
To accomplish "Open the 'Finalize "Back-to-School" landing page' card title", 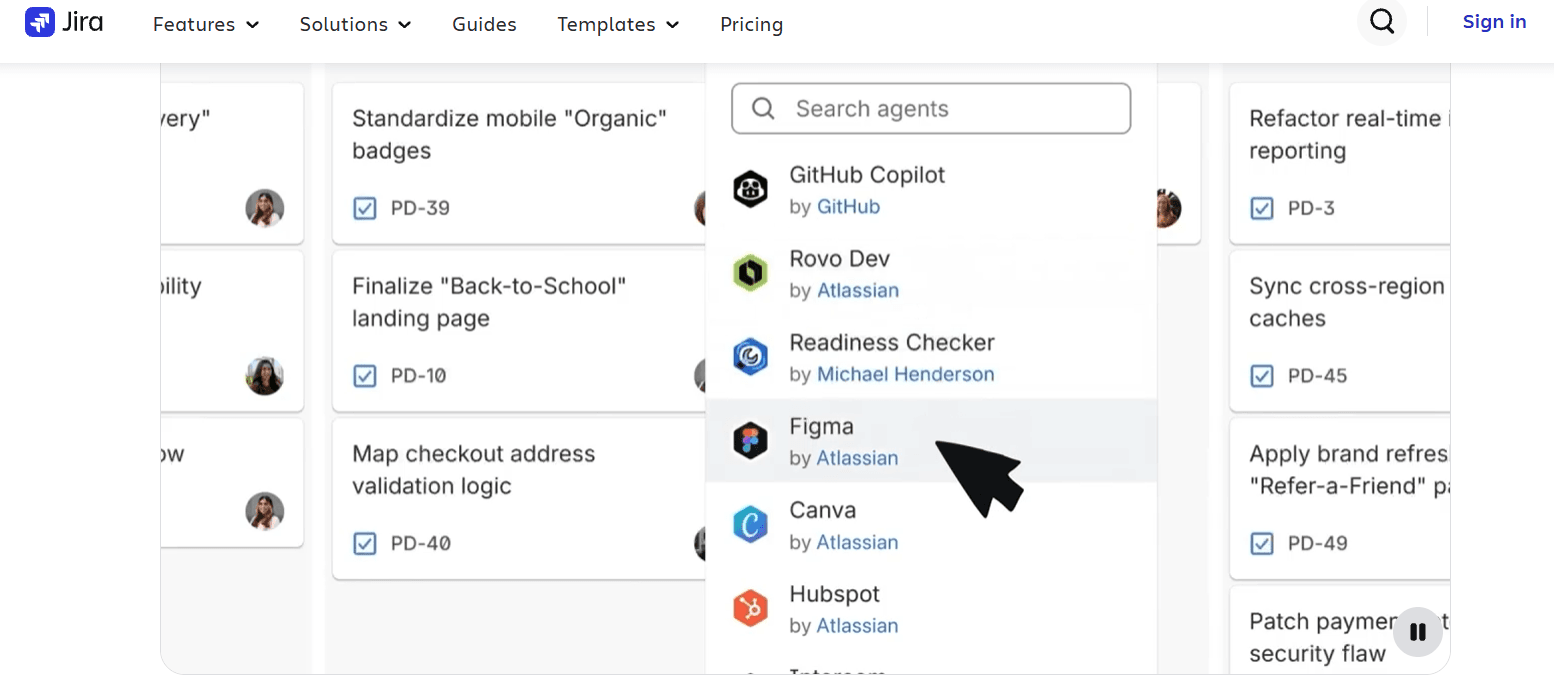I will pyautogui.click(x=489, y=303).
